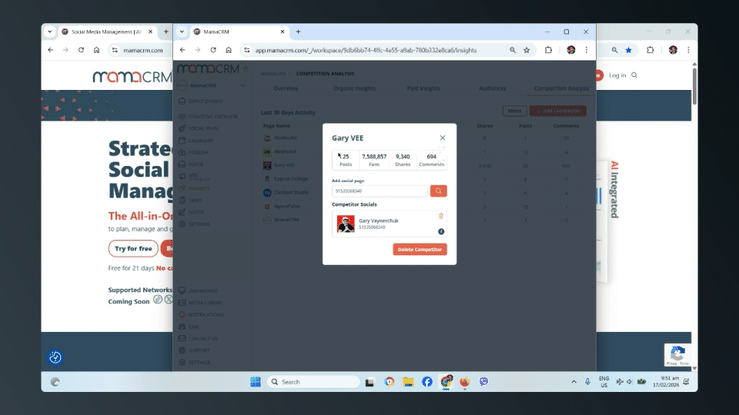Screen dimensions: 739x415
Task: Close the Gary VEE competitor dialog
Action: (x=442, y=138)
